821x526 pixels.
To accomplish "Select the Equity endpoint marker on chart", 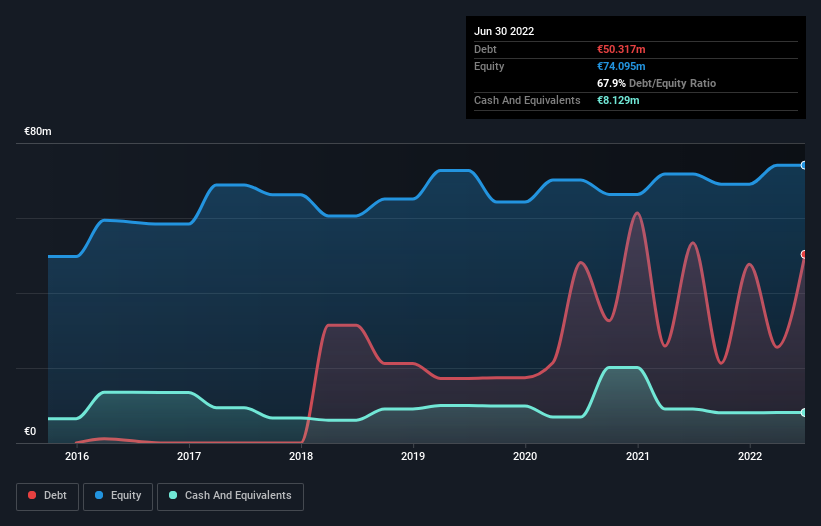I will point(804,165).
